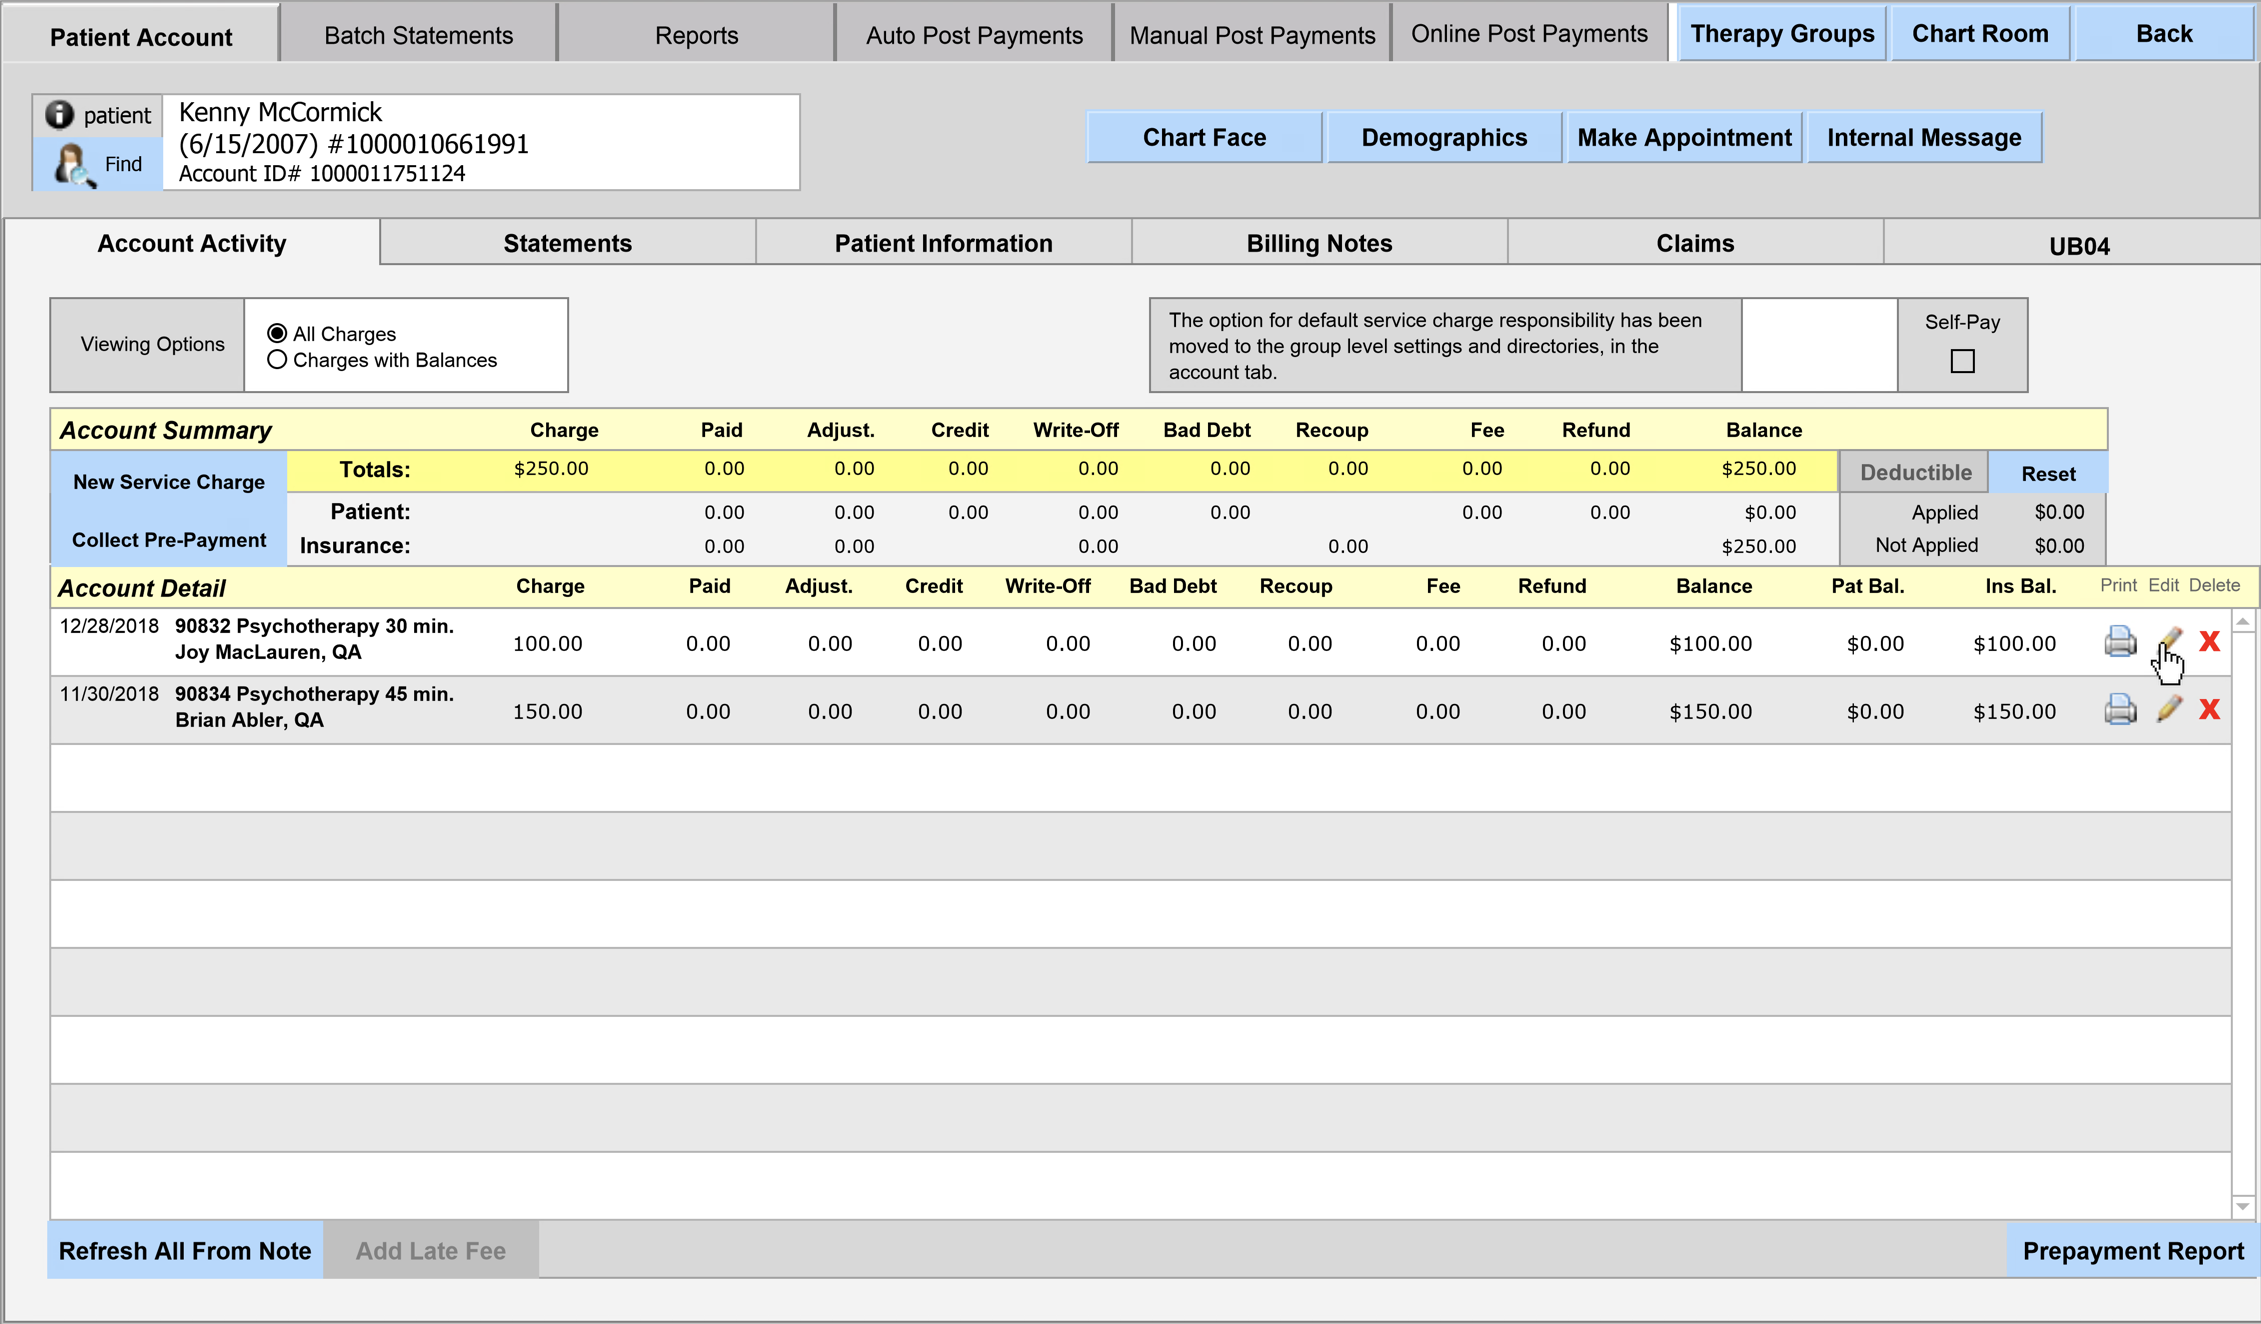Edit the 12/28/2018 charge with pencil icon
The height and width of the screenshot is (1324, 2261).
tap(2168, 641)
